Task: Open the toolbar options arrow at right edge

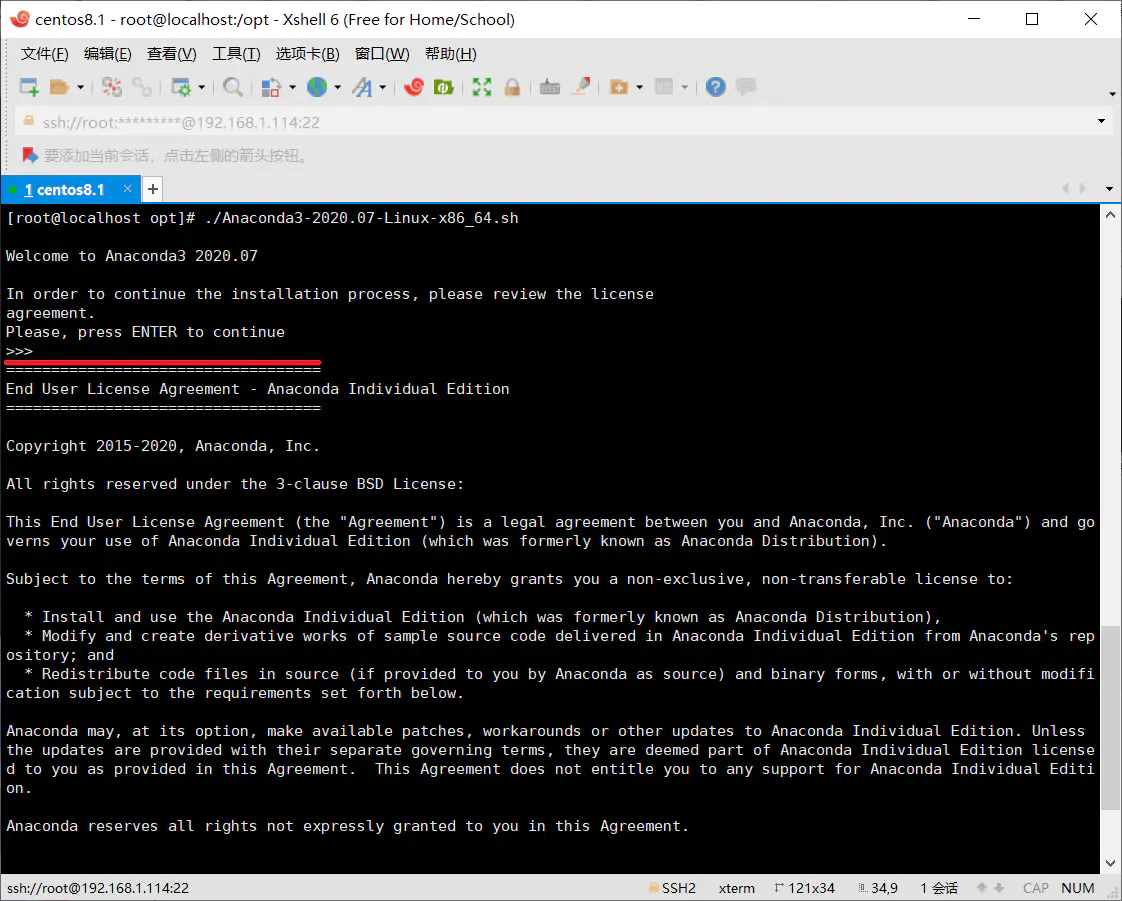Action: tap(1112, 94)
